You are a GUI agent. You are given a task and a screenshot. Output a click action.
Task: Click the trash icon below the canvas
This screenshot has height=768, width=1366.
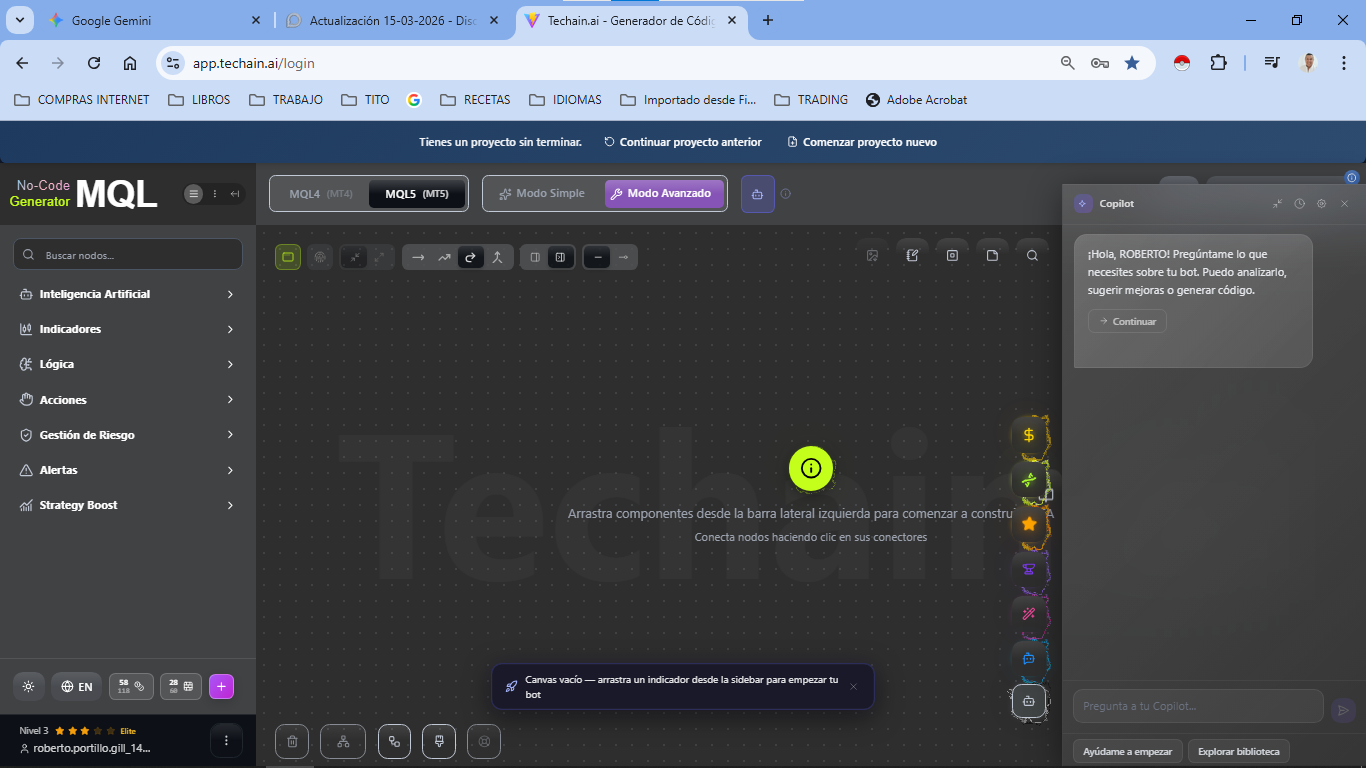[x=292, y=741]
